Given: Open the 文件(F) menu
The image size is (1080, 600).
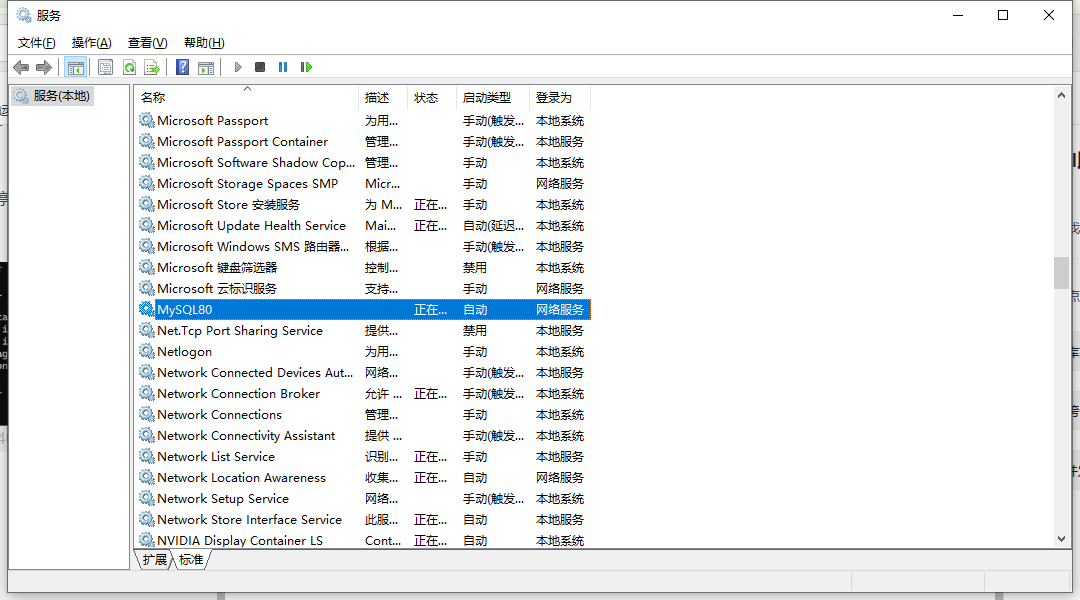Looking at the screenshot, I should pos(37,43).
